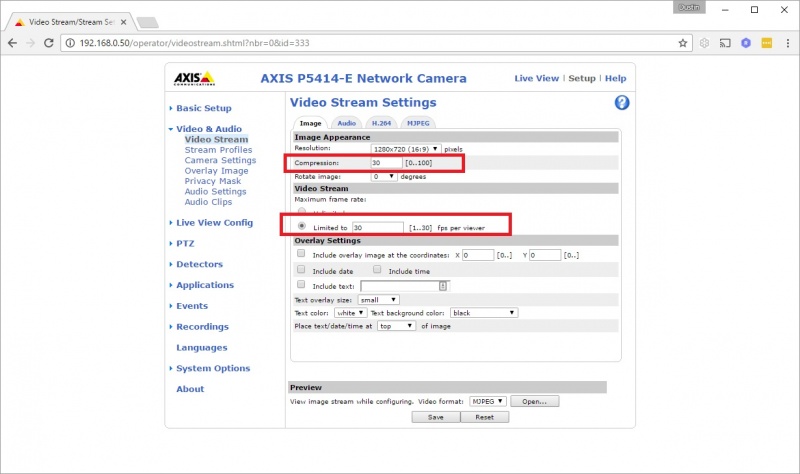The height and width of the screenshot is (474, 800).
Task: Switch to the H.264 tab
Action: [x=381, y=123]
